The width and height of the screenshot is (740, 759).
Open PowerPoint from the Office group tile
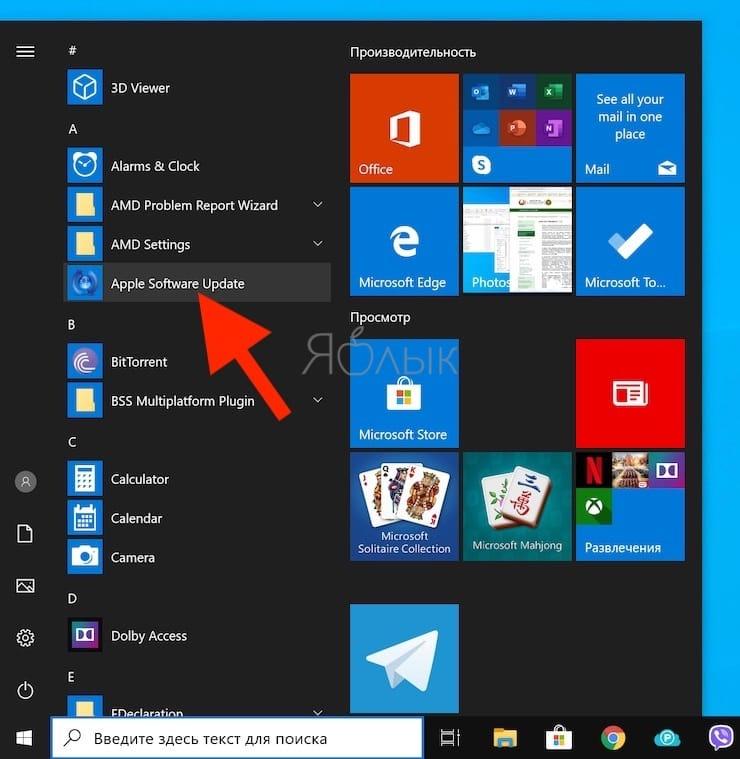(516, 128)
